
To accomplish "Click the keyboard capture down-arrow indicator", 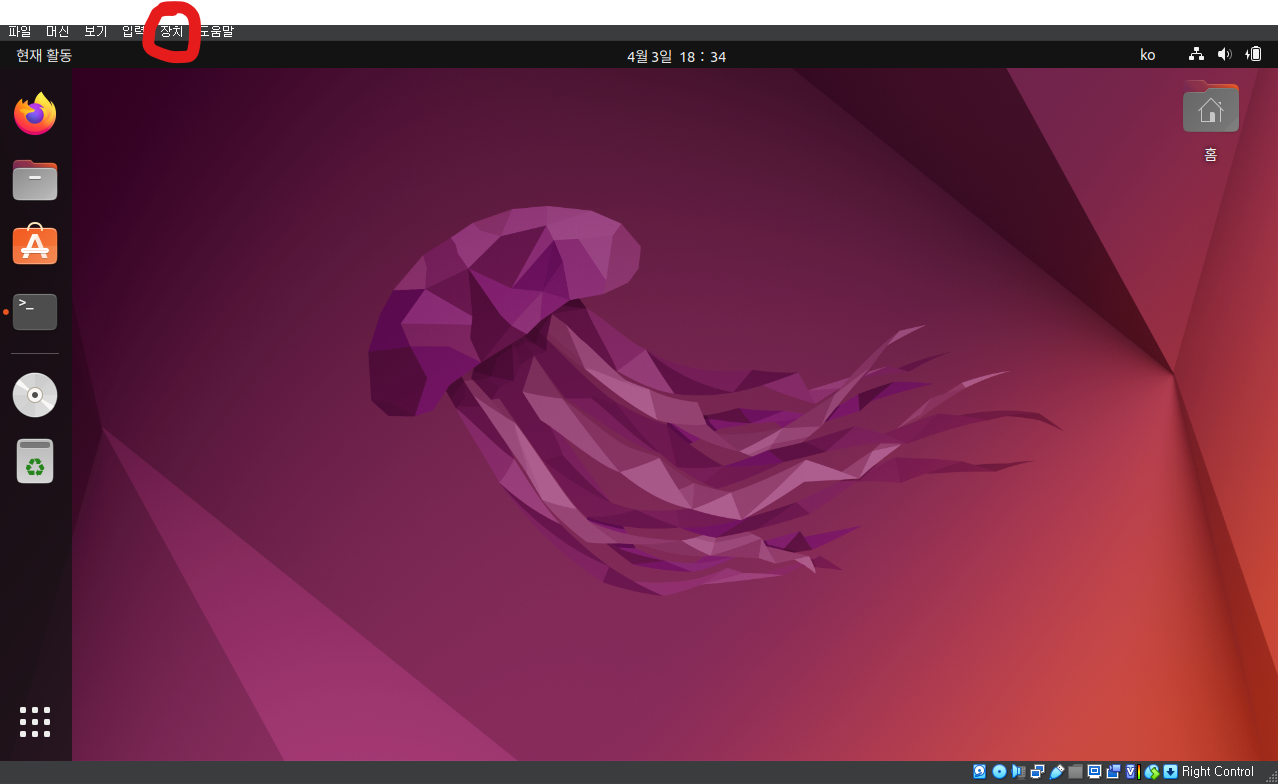I will pos(1170,772).
